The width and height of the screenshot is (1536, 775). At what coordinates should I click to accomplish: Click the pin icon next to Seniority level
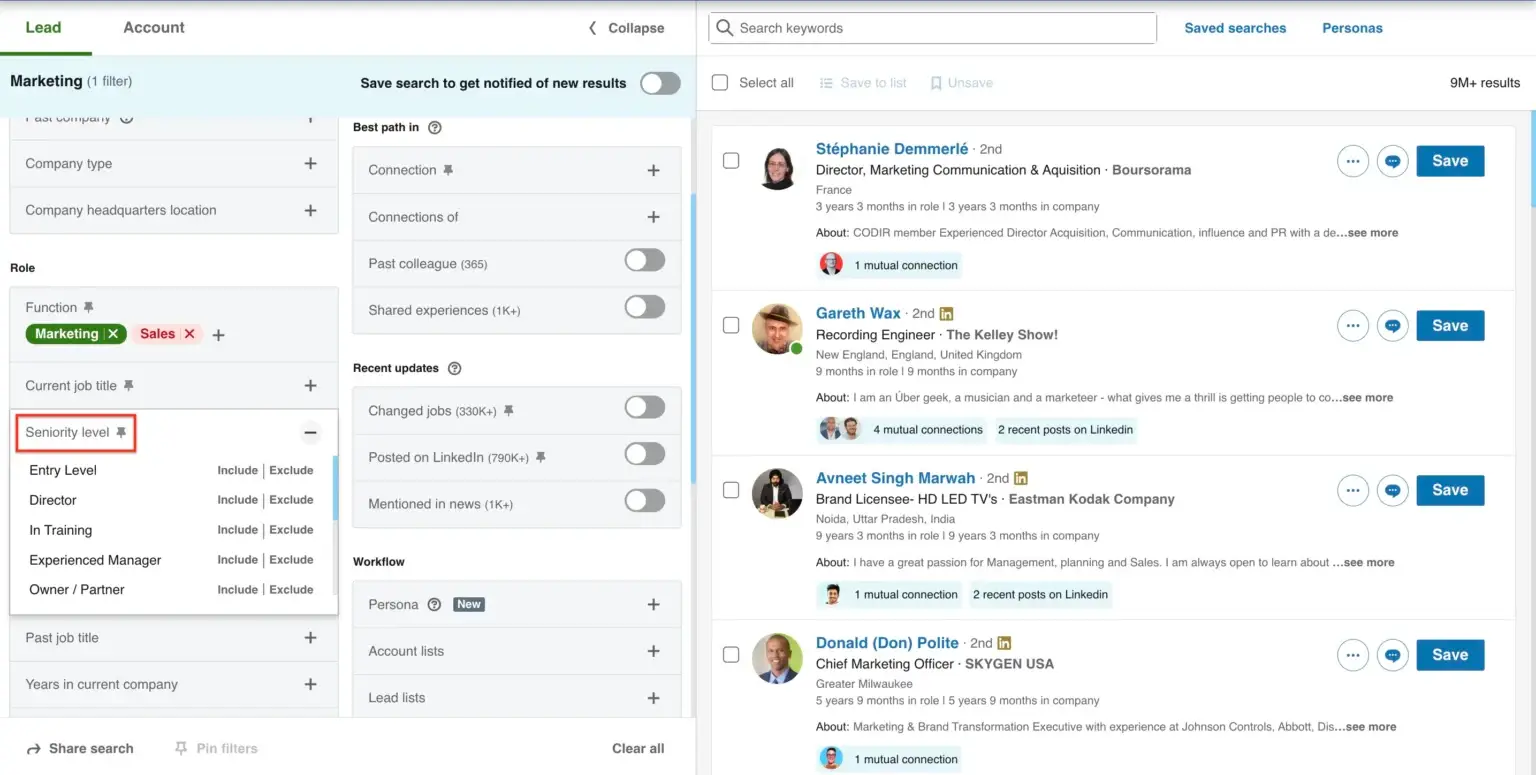(x=121, y=433)
